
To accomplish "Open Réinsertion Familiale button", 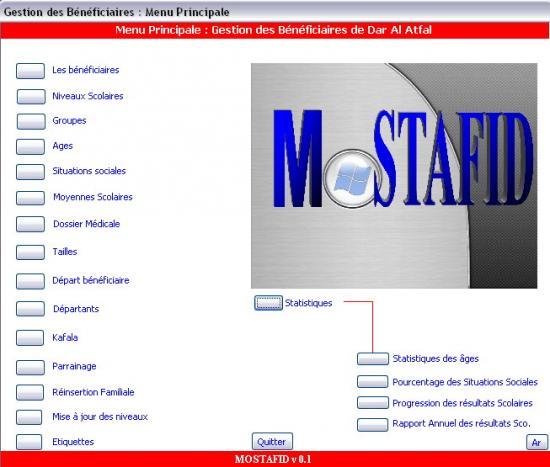I will 30,392.
